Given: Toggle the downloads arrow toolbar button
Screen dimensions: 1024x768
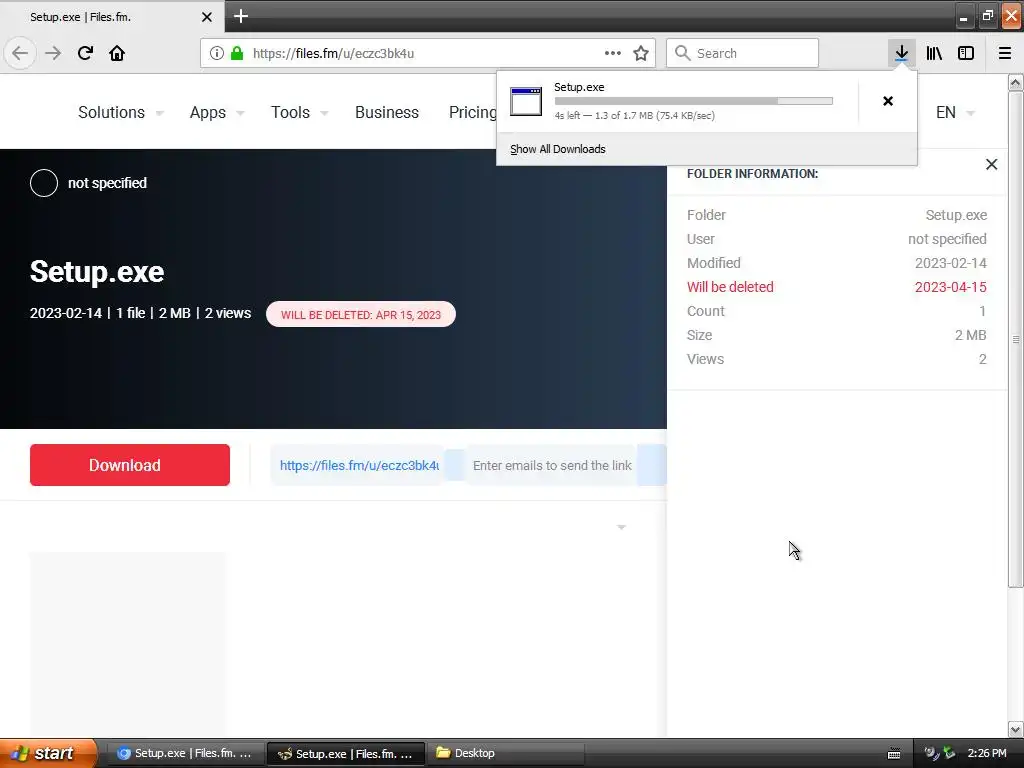Looking at the screenshot, I should [x=901, y=54].
